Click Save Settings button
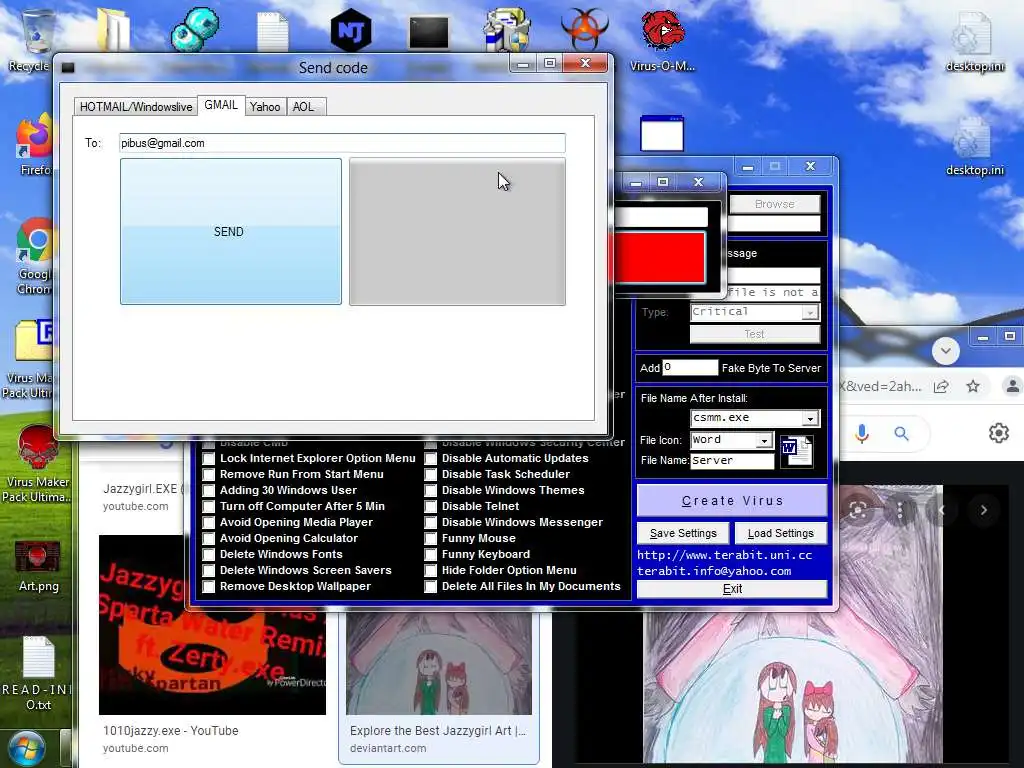 (x=683, y=534)
